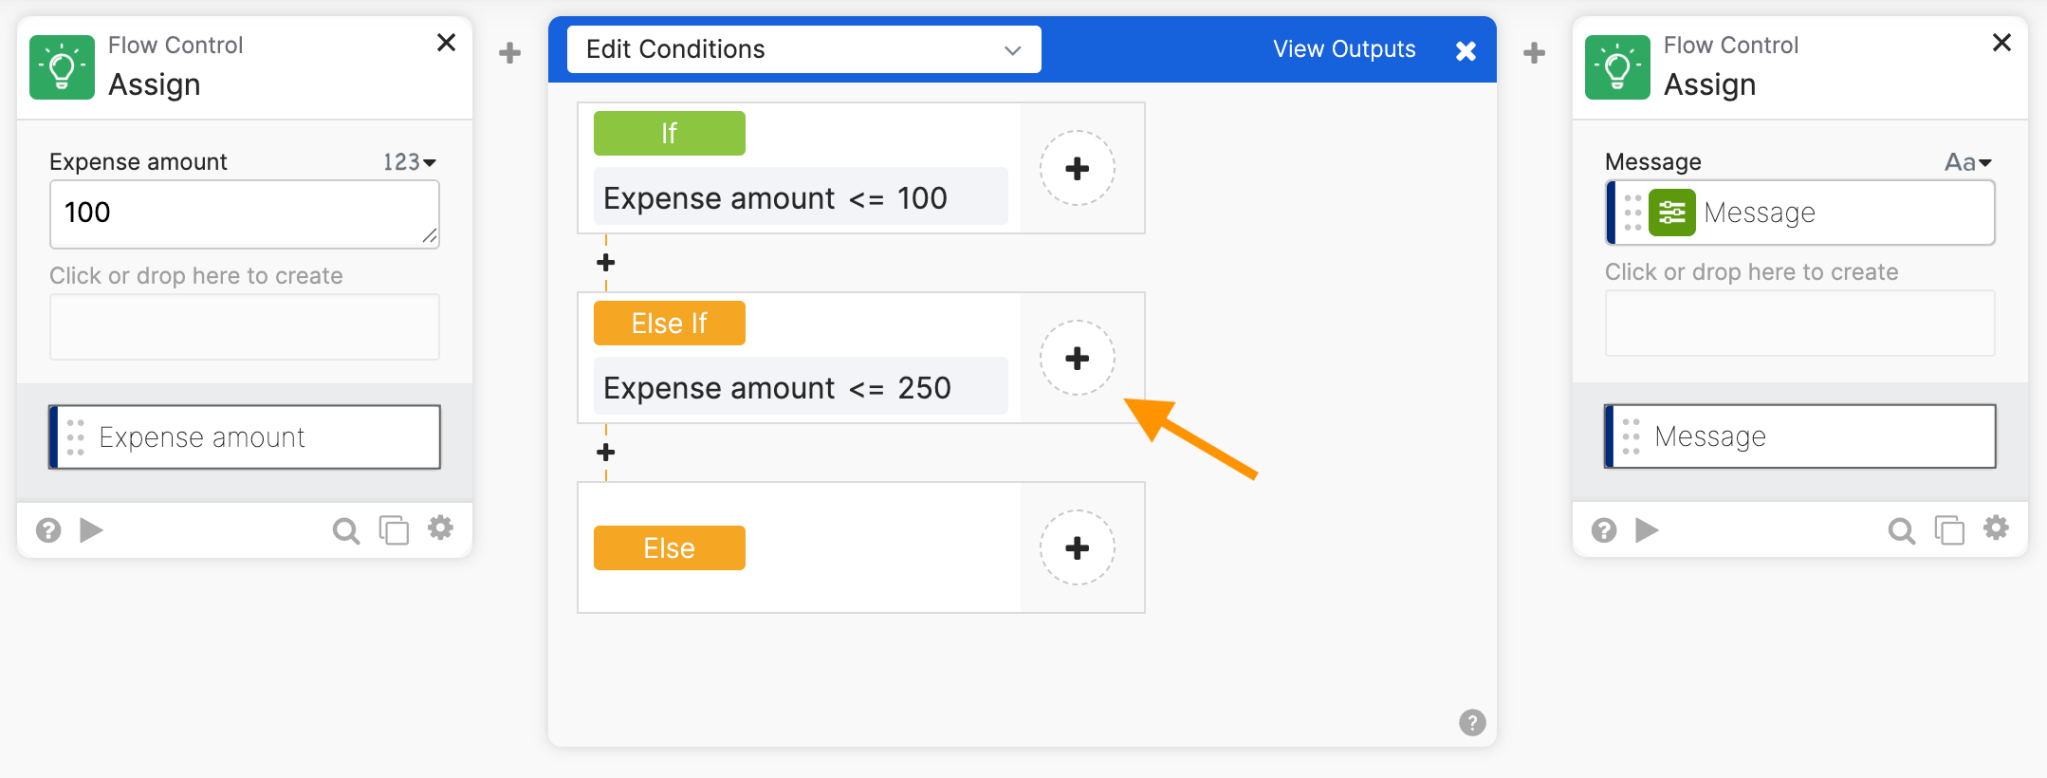Viewport: 2047px width, 778px height.
Task: Click copy icon on right Assign card
Action: tap(1949, 530)
